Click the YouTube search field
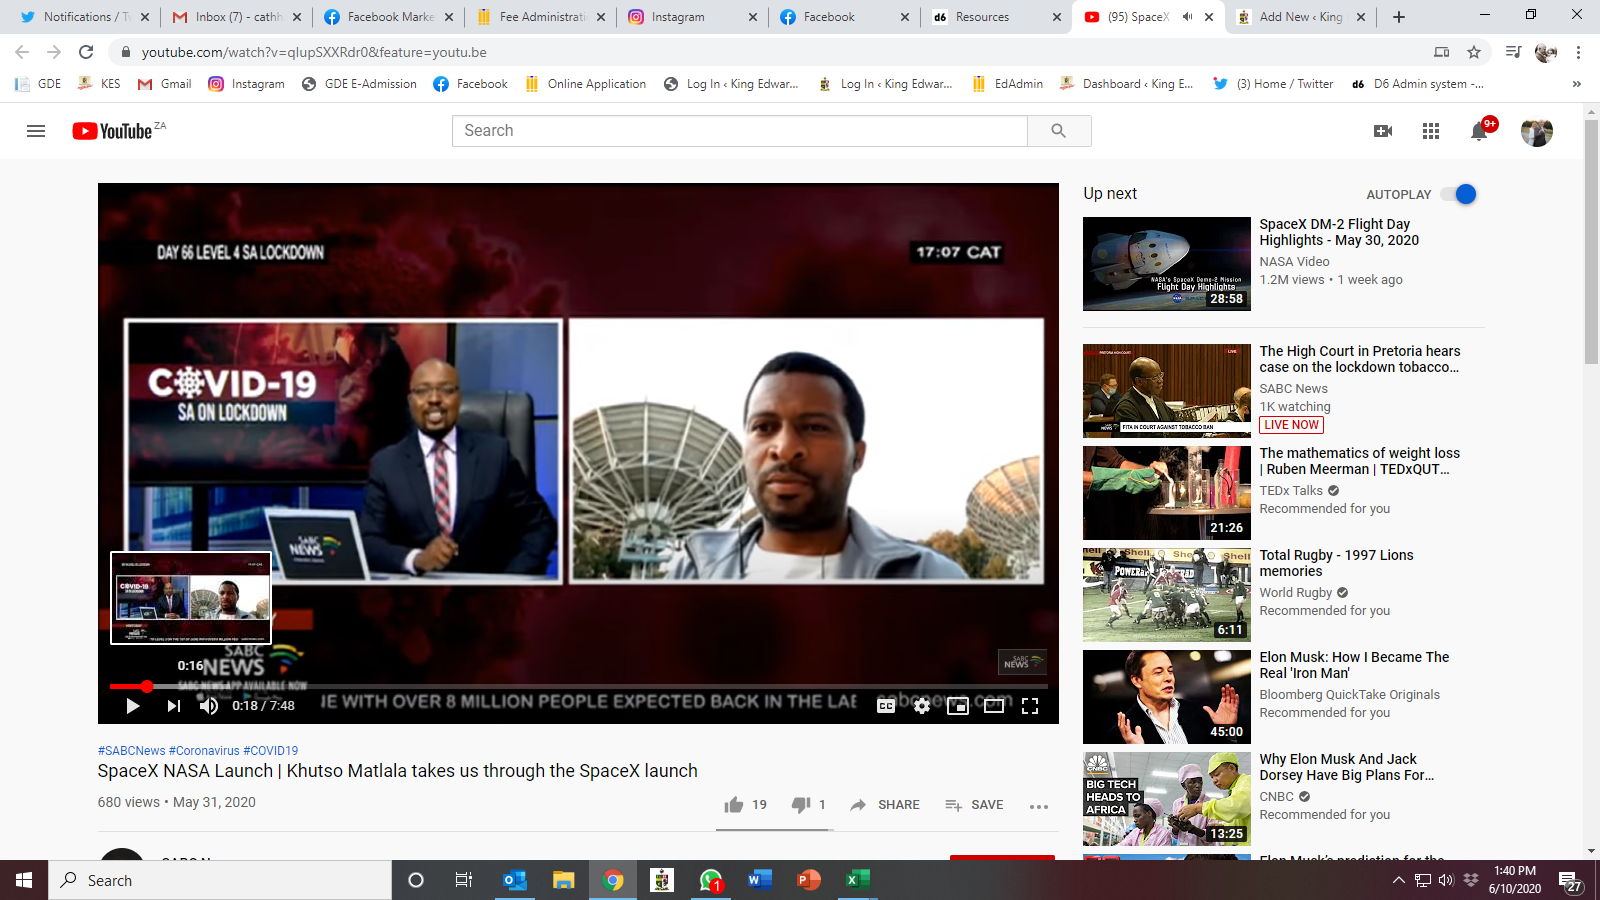 pos(740,131)
